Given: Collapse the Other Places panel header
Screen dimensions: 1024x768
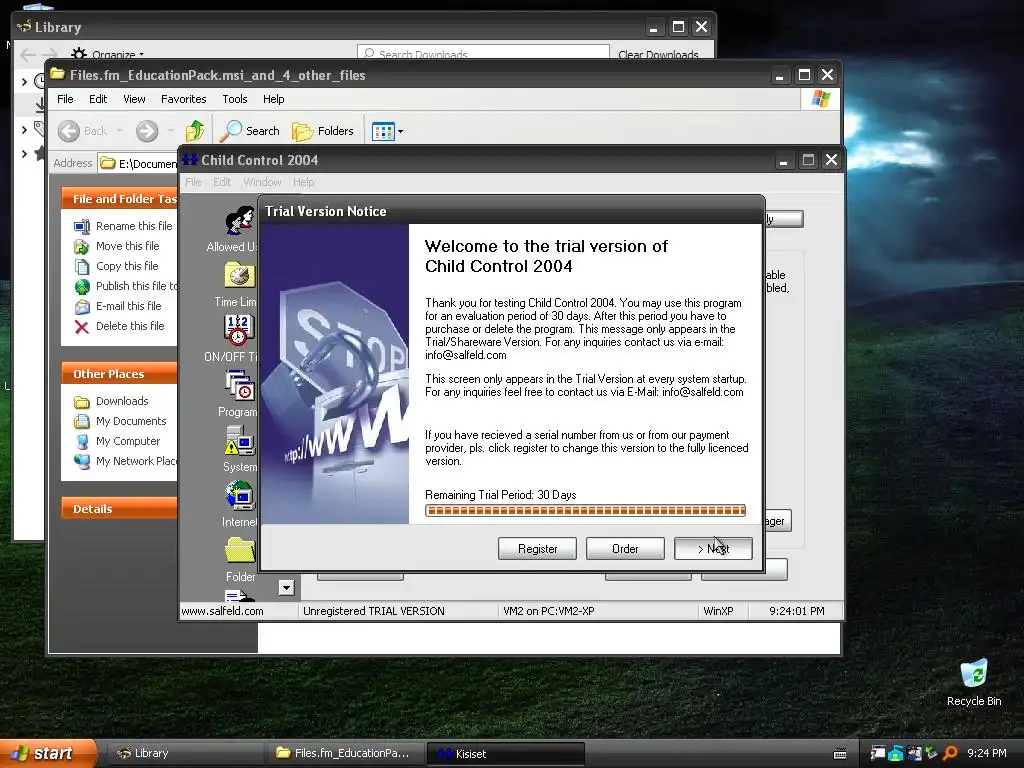Looking at the screenshot, I should (x=120, y=374).
